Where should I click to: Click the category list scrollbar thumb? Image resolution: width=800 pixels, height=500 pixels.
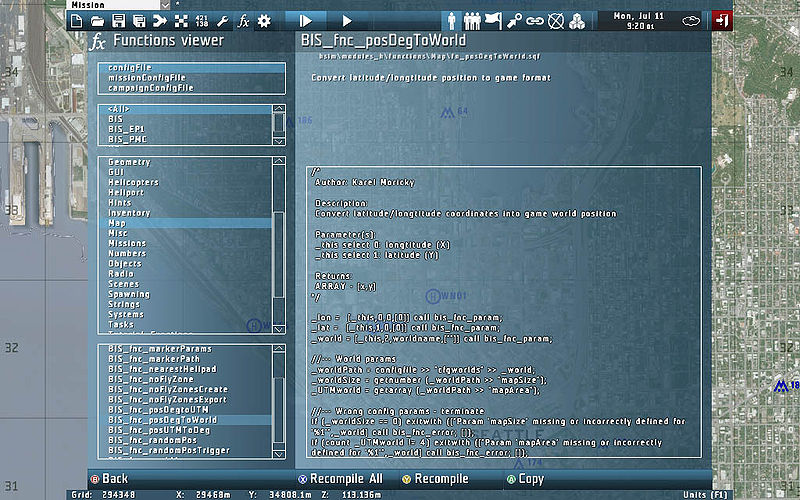[279, 254]
